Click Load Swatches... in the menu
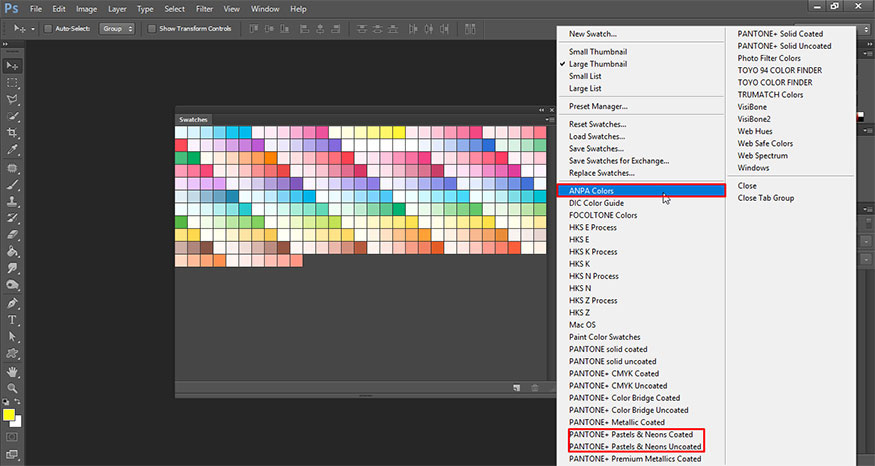Image resolution: width=875 pixels, height=466 pixels. coord(597,136)
